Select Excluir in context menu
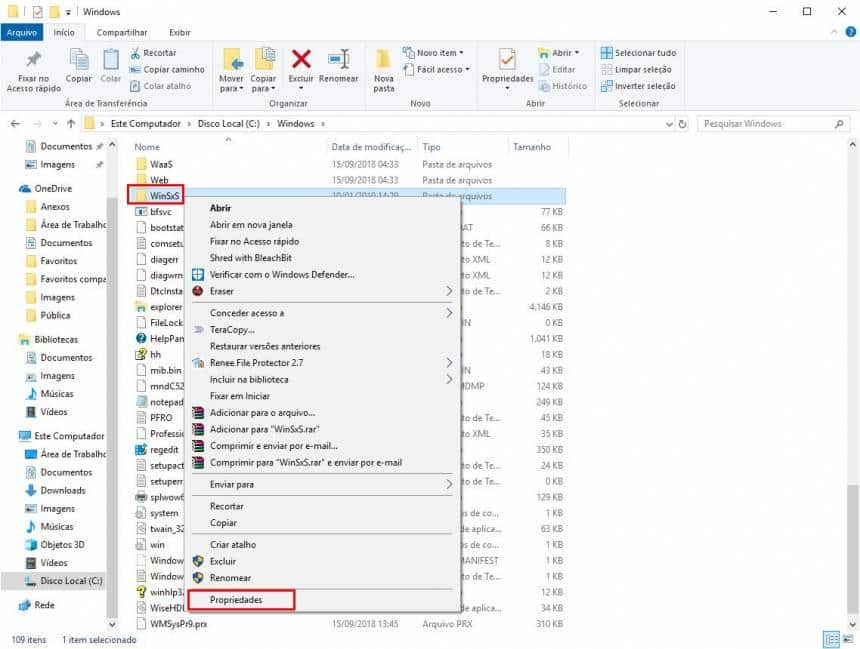The width and height of the screenshot is (860, 649). 324,561
